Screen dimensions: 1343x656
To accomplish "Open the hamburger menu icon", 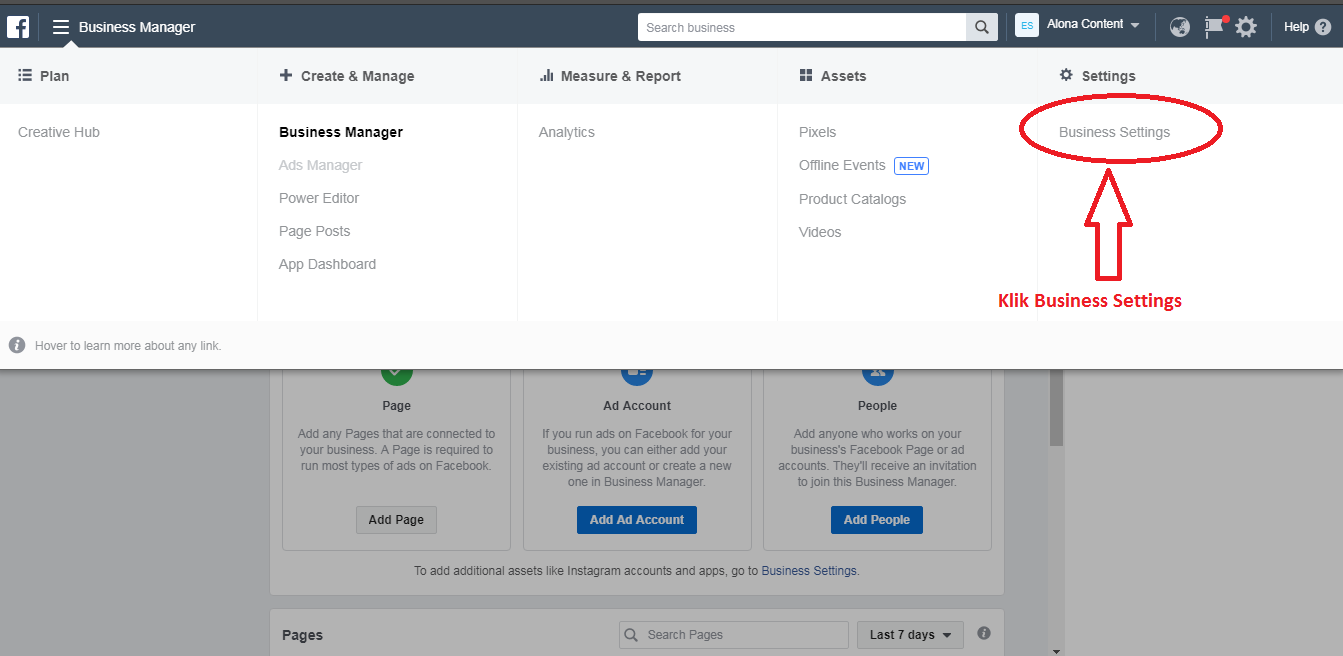I will [x=61, y=27].
